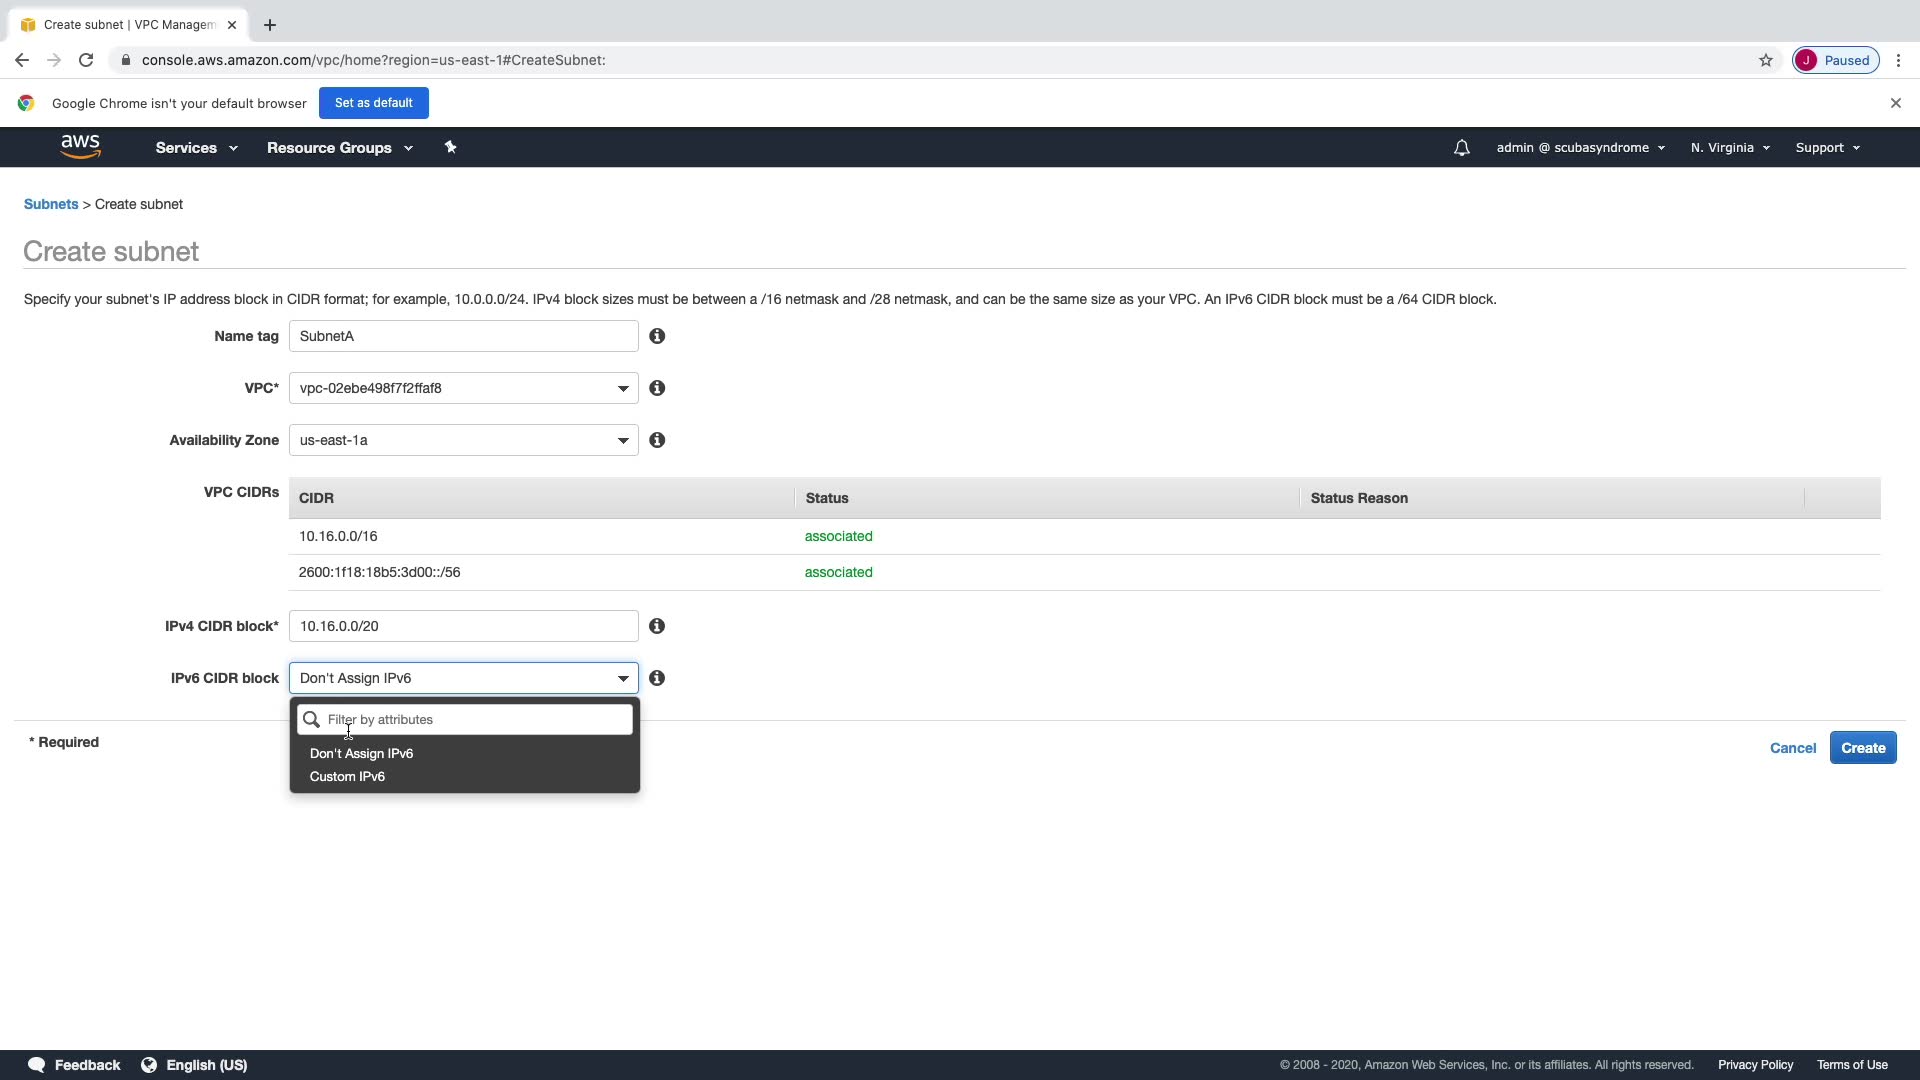Screen dimensions: 1920x1080
Task: Expand the VPC dropdown
Action: (x=463, y=388)
